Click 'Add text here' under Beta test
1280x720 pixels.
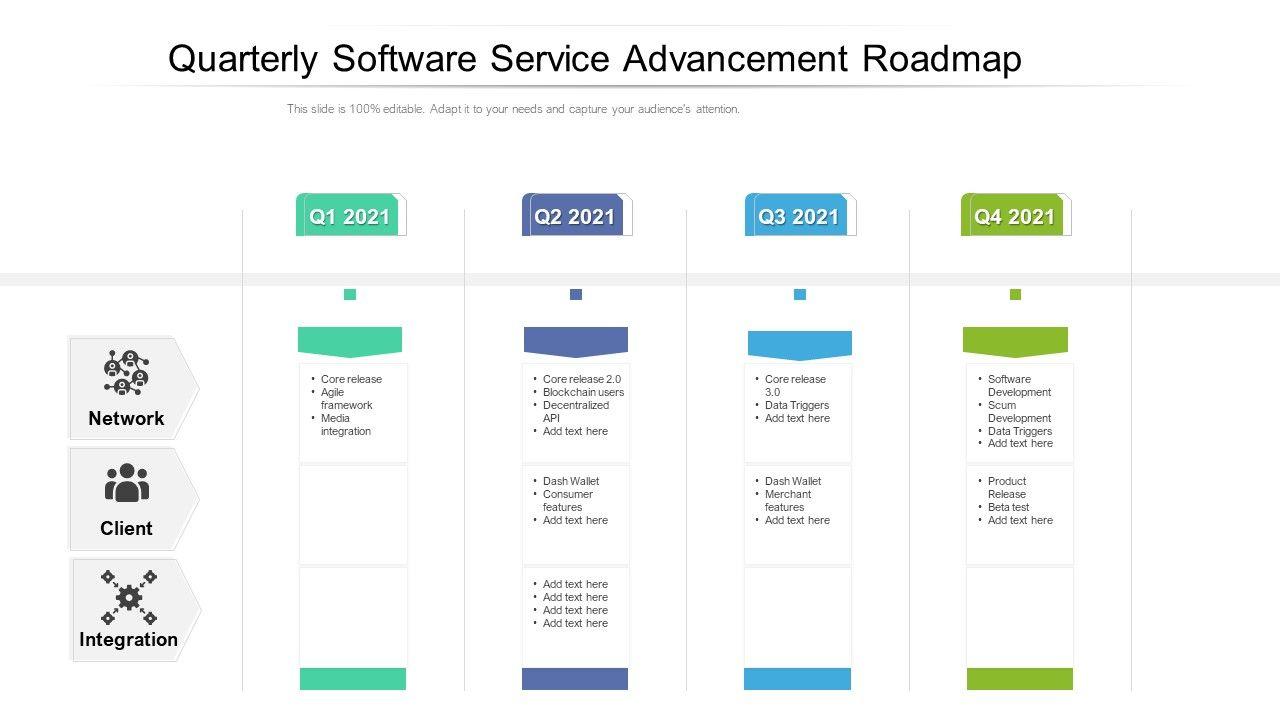tap(1020, 520)
